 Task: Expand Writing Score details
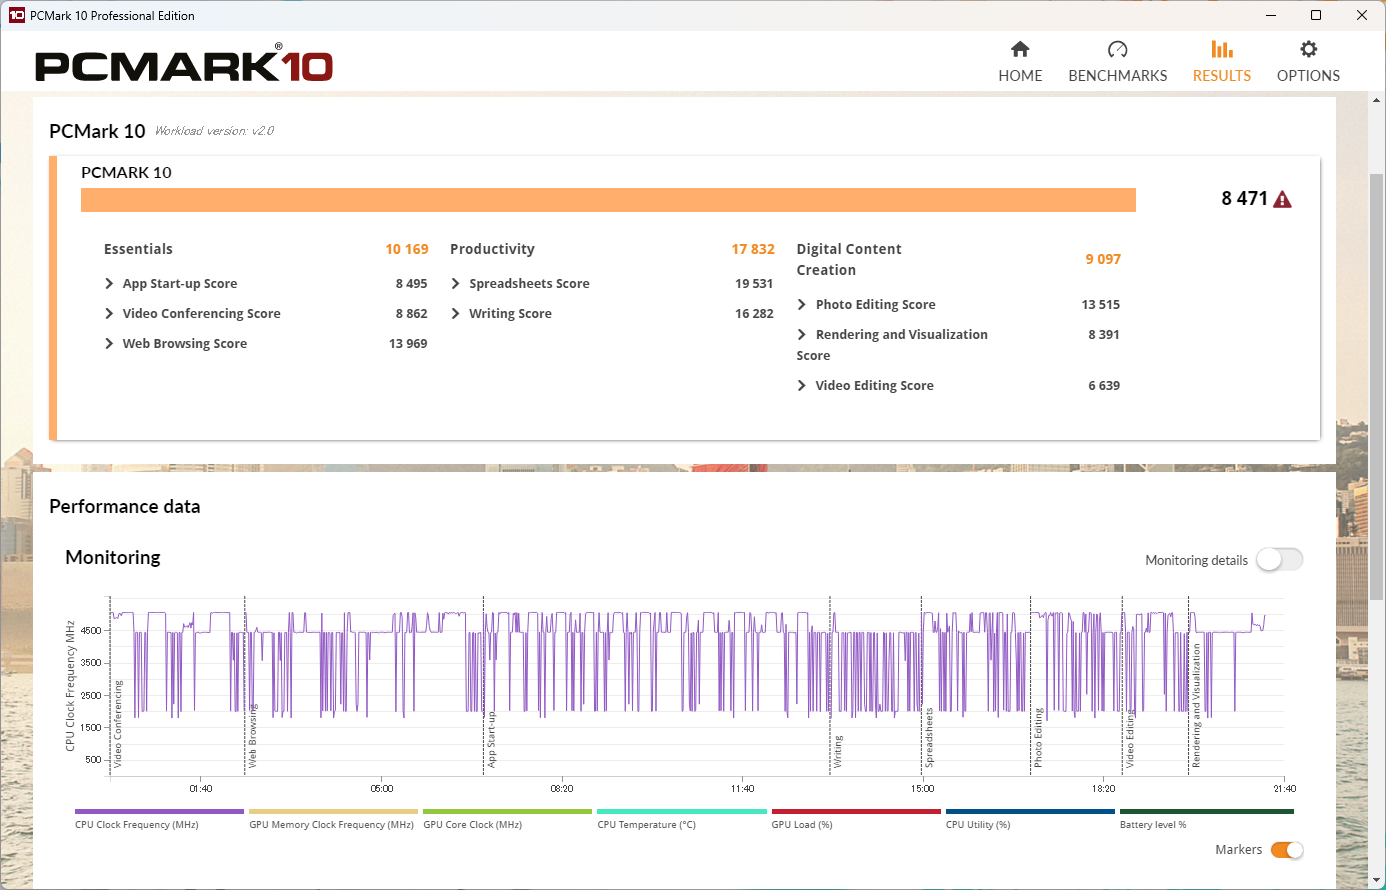pyautogui.click(x=456, y=314)
